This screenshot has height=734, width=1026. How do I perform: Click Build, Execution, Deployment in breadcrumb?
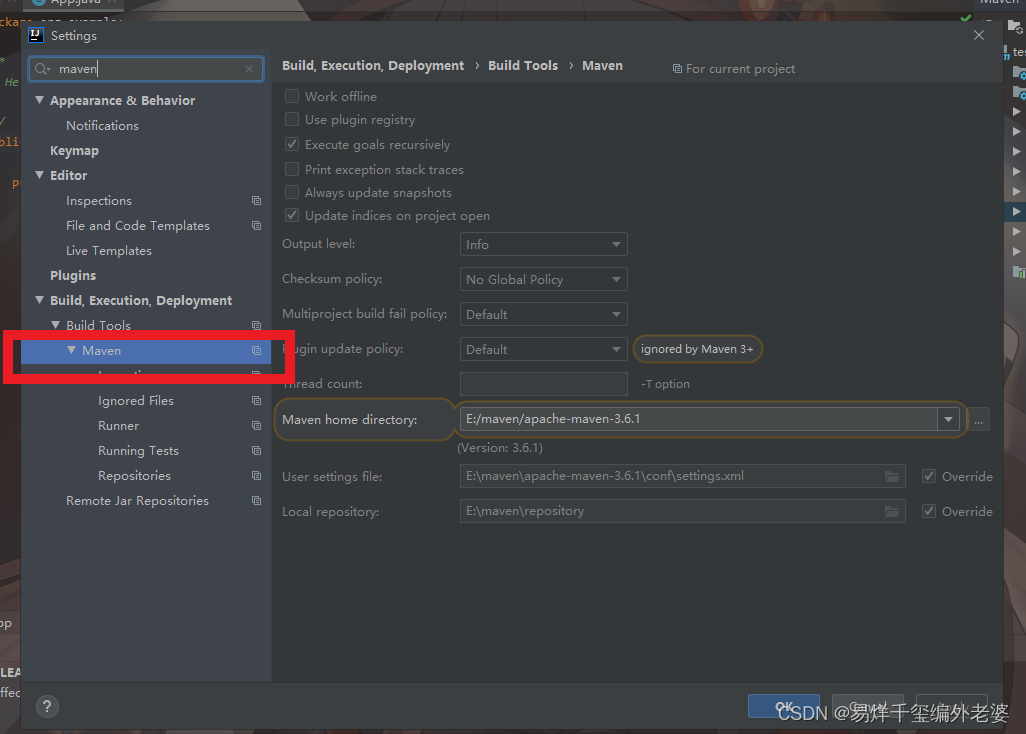(x=373, y=65)
